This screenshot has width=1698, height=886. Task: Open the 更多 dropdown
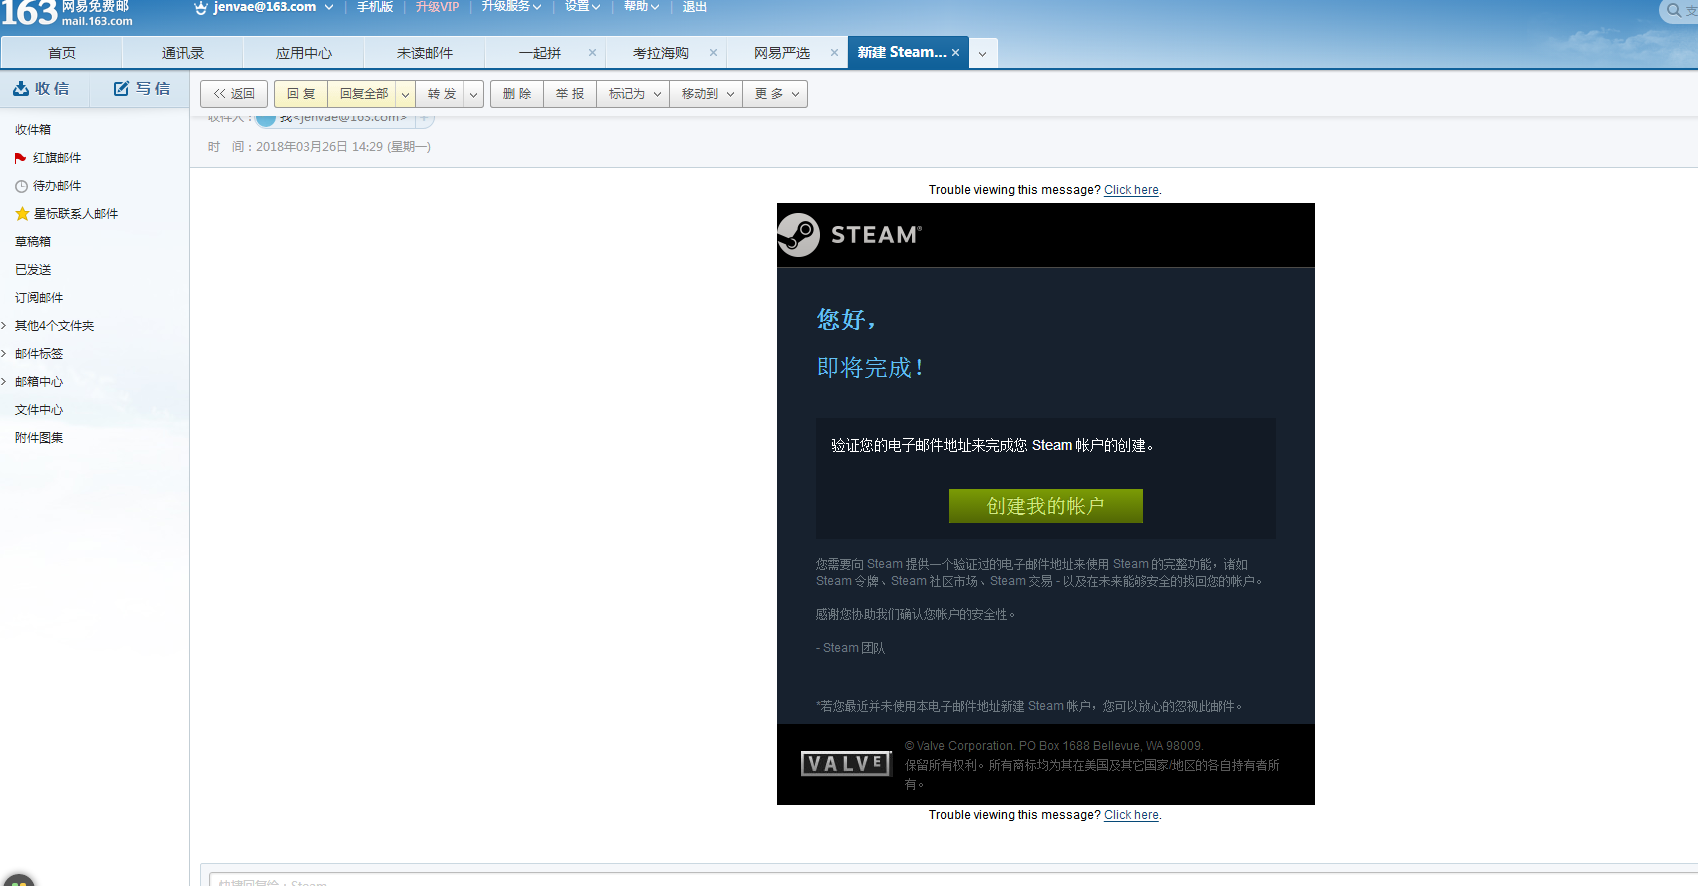pos(775,94)
